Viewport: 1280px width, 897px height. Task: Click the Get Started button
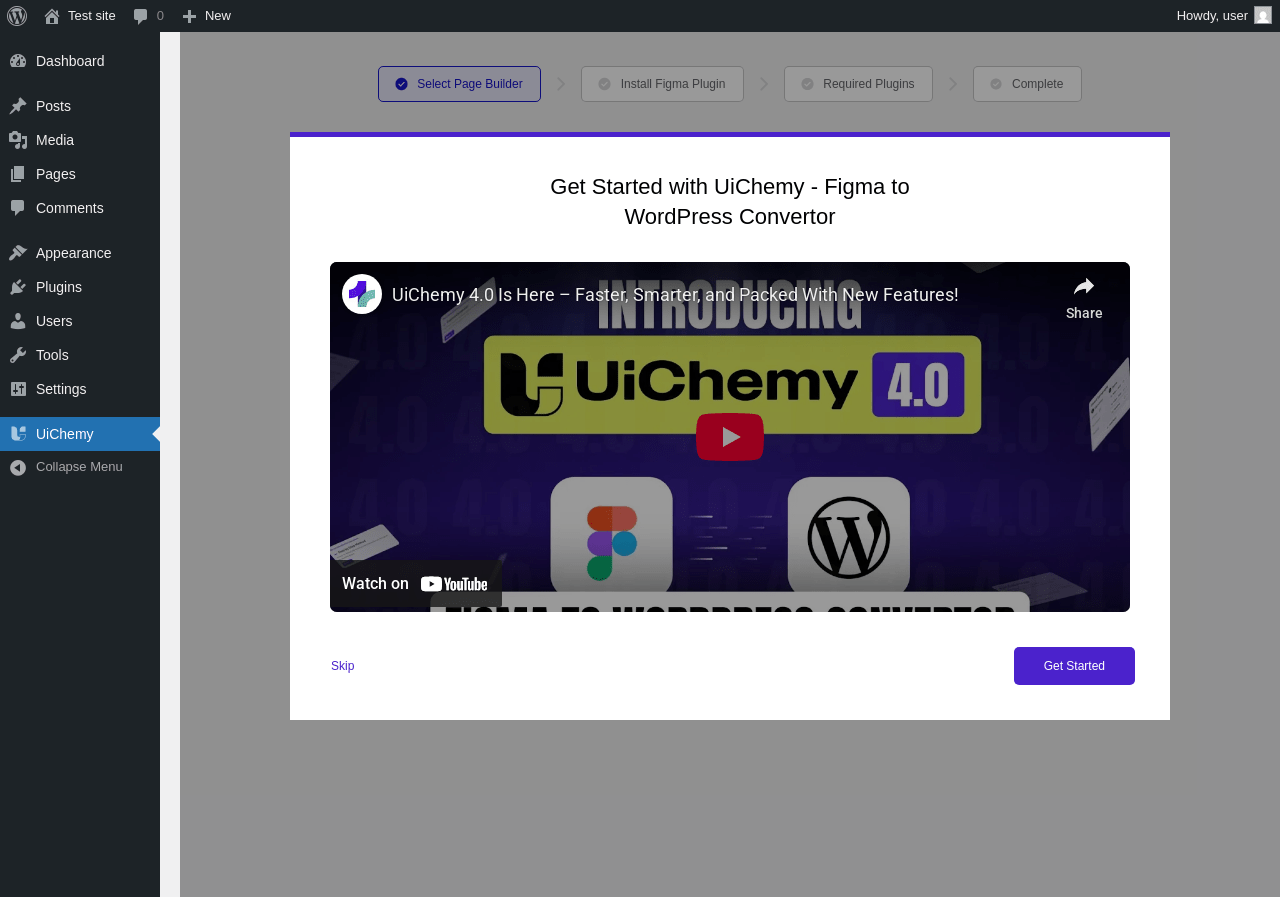click(1074, 666)
